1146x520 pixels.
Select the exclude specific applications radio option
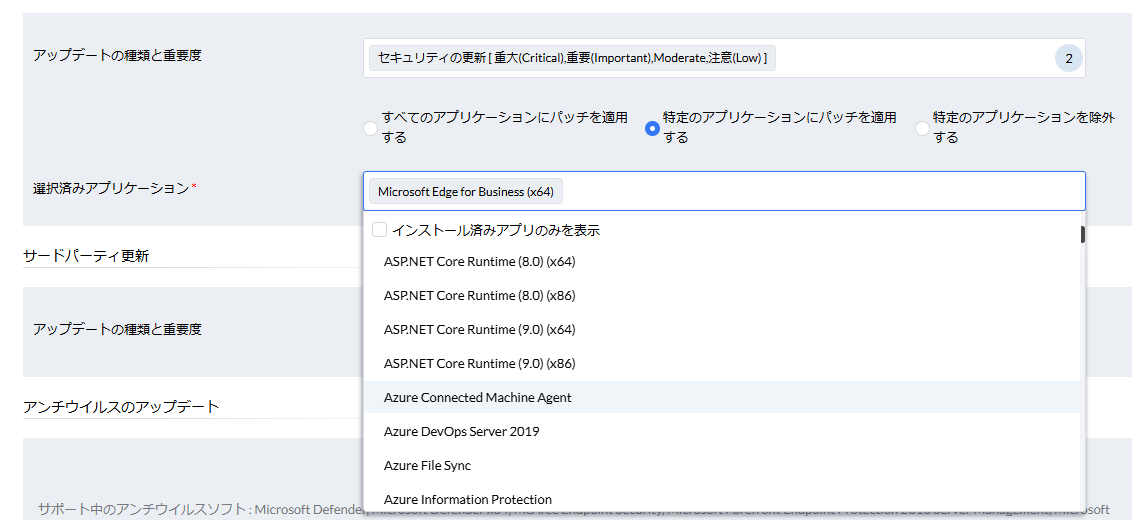pyautogui.click(x=922, y=128)
